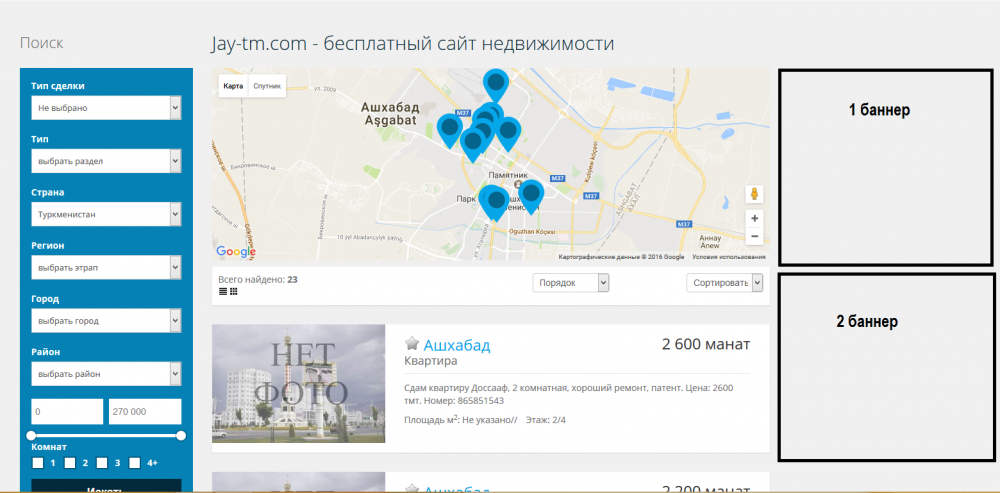The image size is (1000, 493).
Task: Zoom out the map with minus
Action: click(x=754, y=236)
